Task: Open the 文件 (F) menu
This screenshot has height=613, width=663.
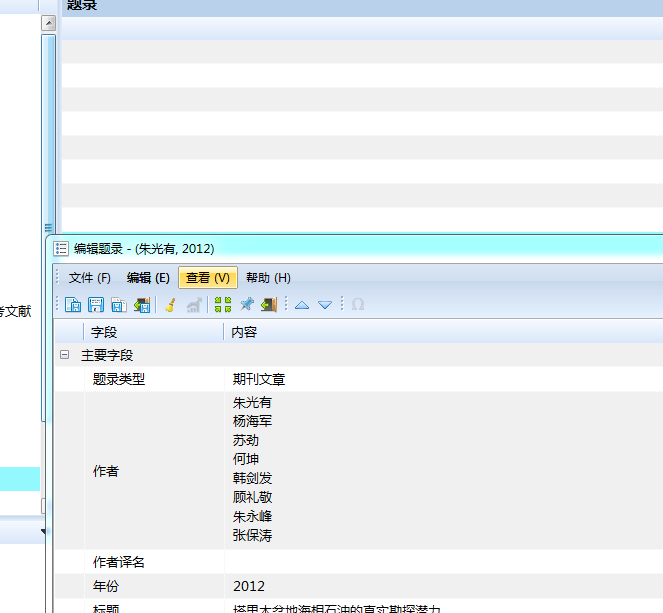Action: pyautogui.click(x=90, y=278)
